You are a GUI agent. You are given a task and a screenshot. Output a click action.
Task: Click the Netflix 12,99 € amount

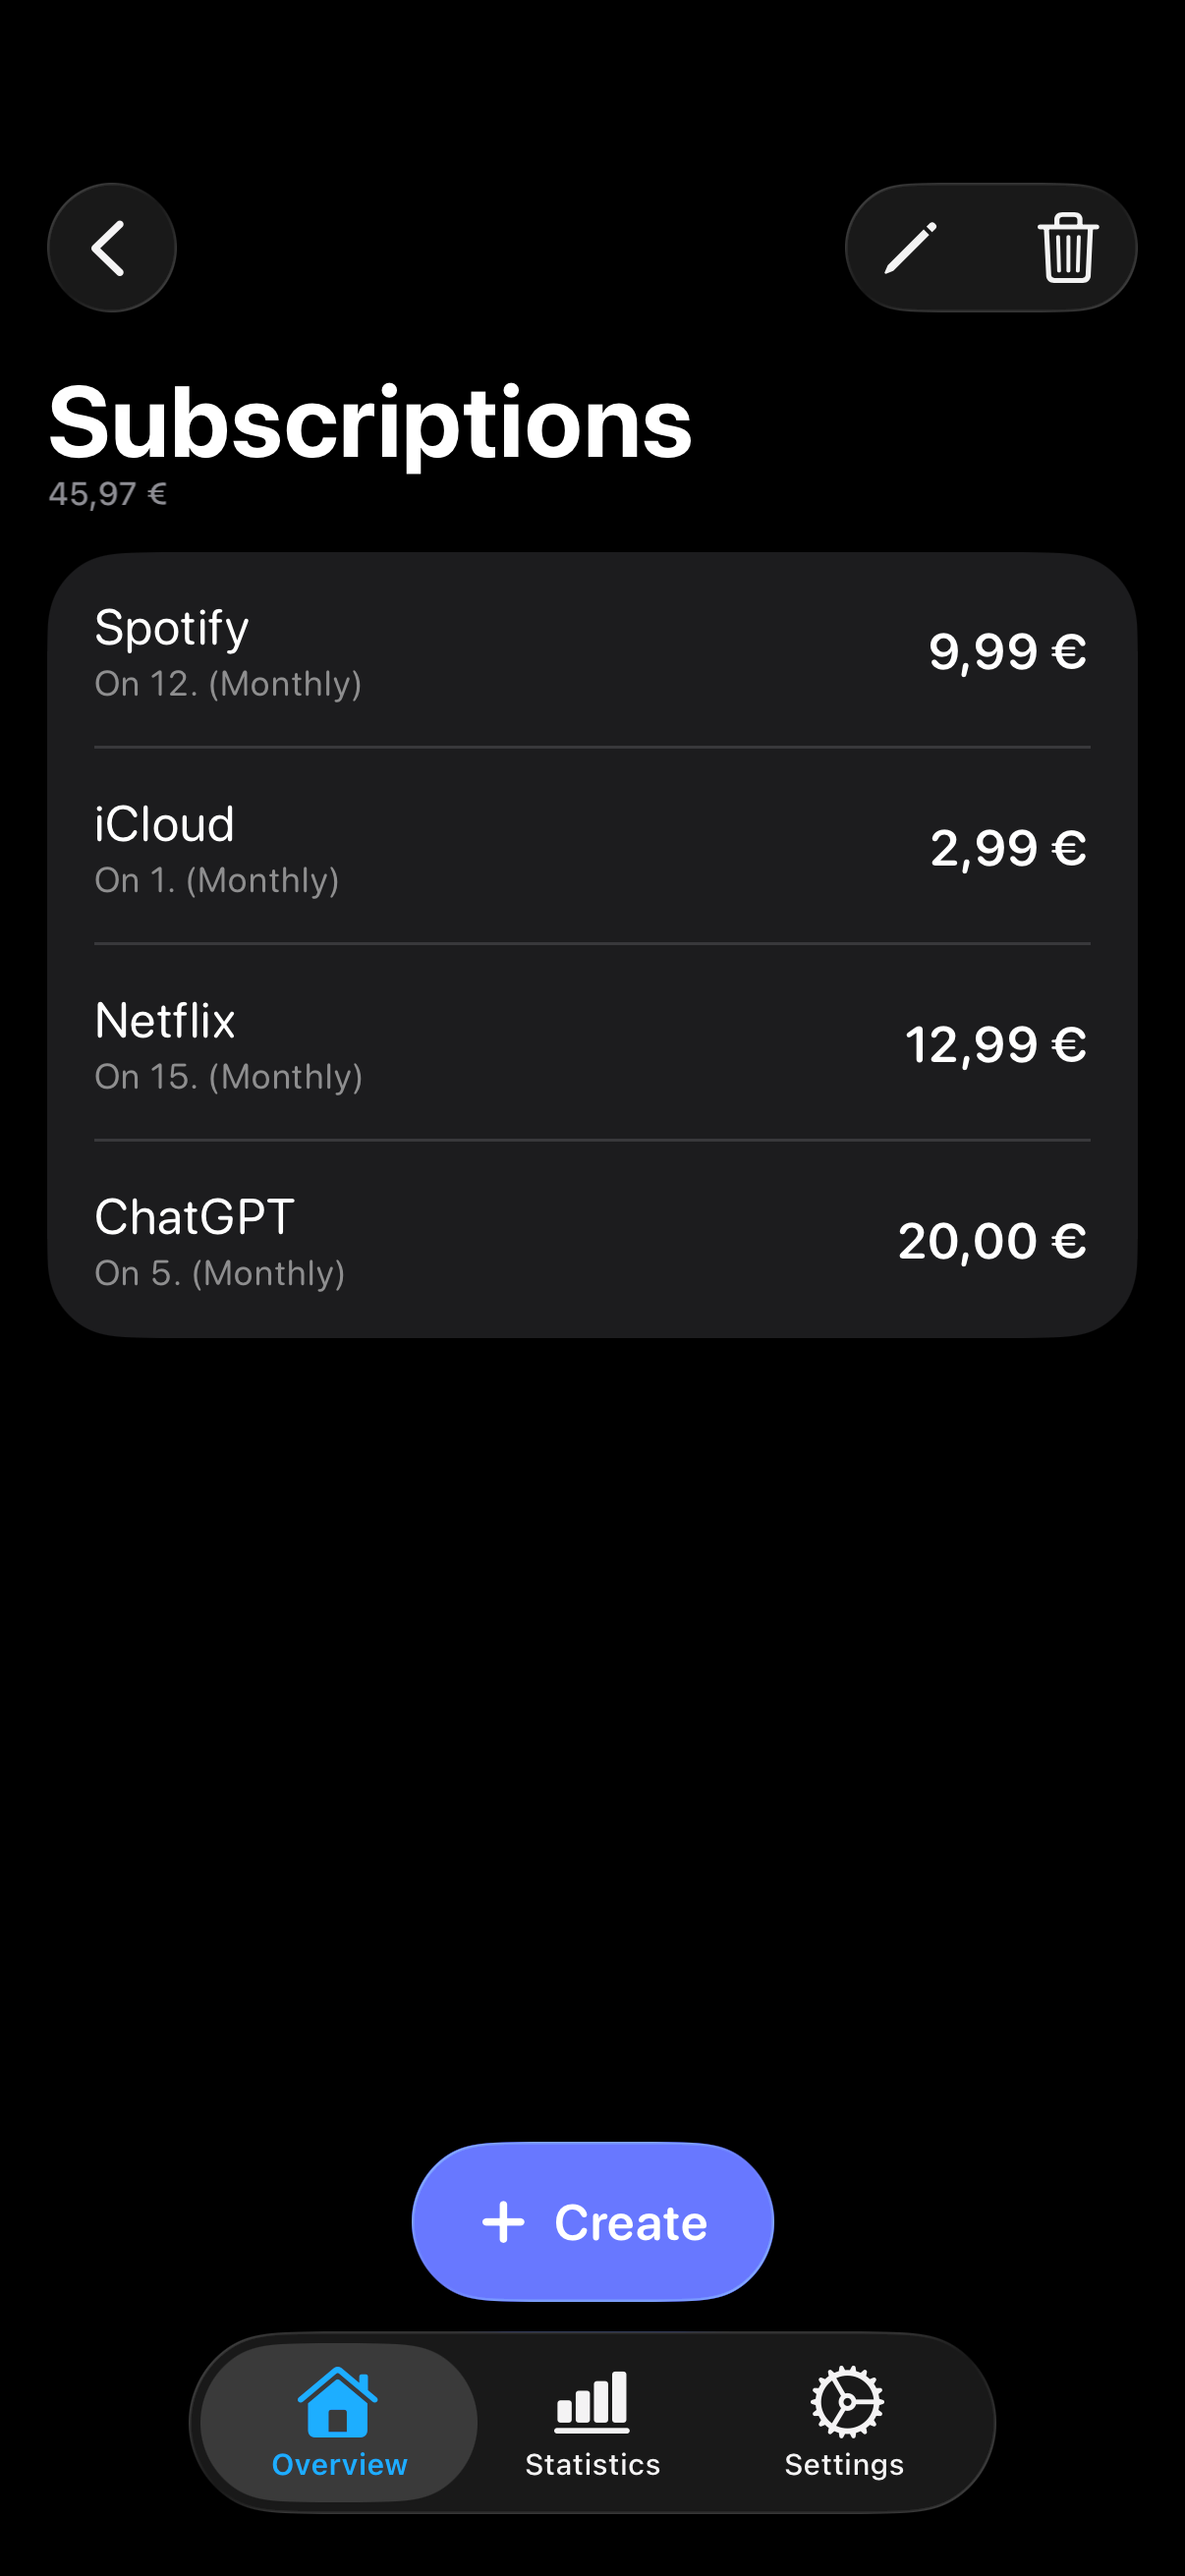pyautogui.click(x=995, y=1045)
